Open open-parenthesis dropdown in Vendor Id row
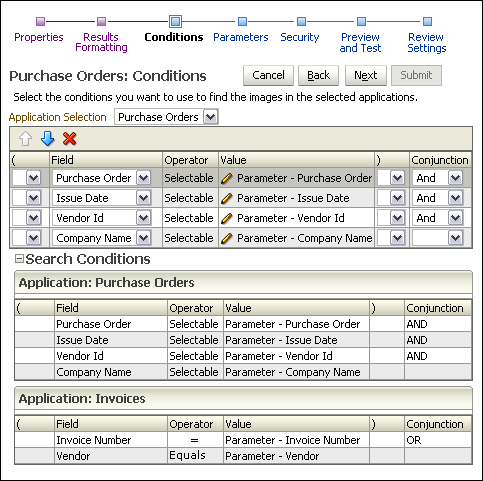Screen dimensions: 483x481 [34, 218]
